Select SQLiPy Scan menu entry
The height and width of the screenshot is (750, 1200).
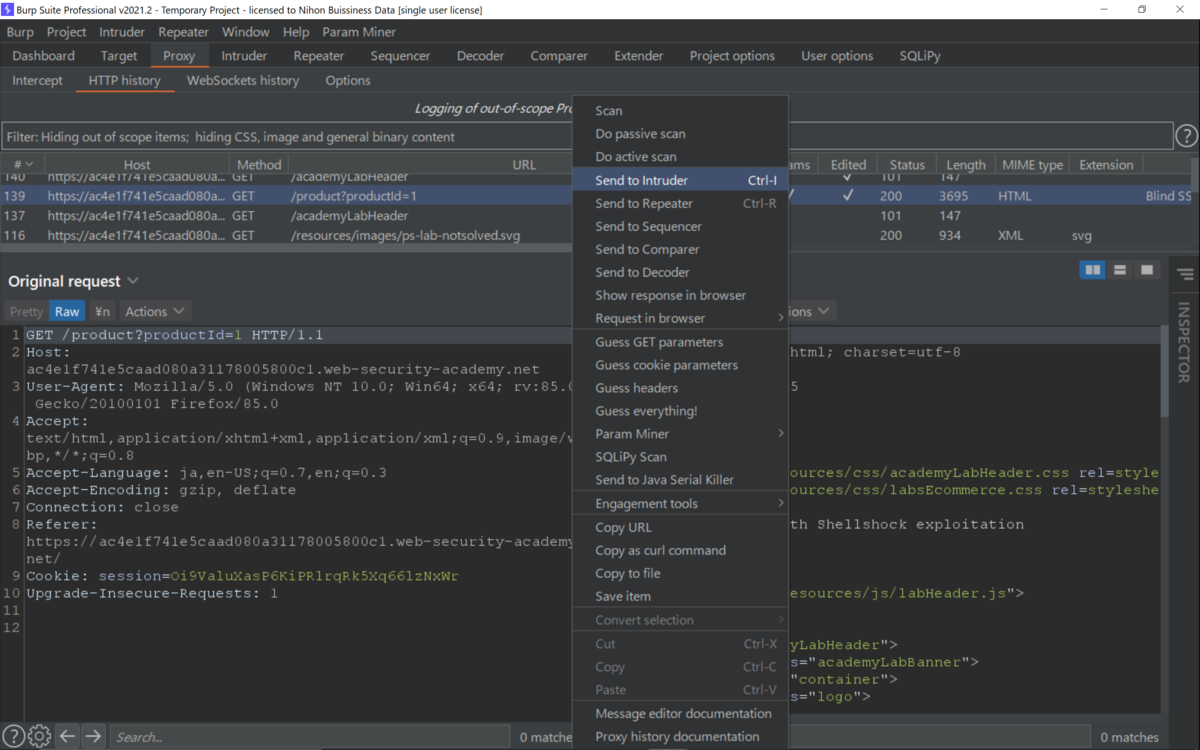point(680,457)
